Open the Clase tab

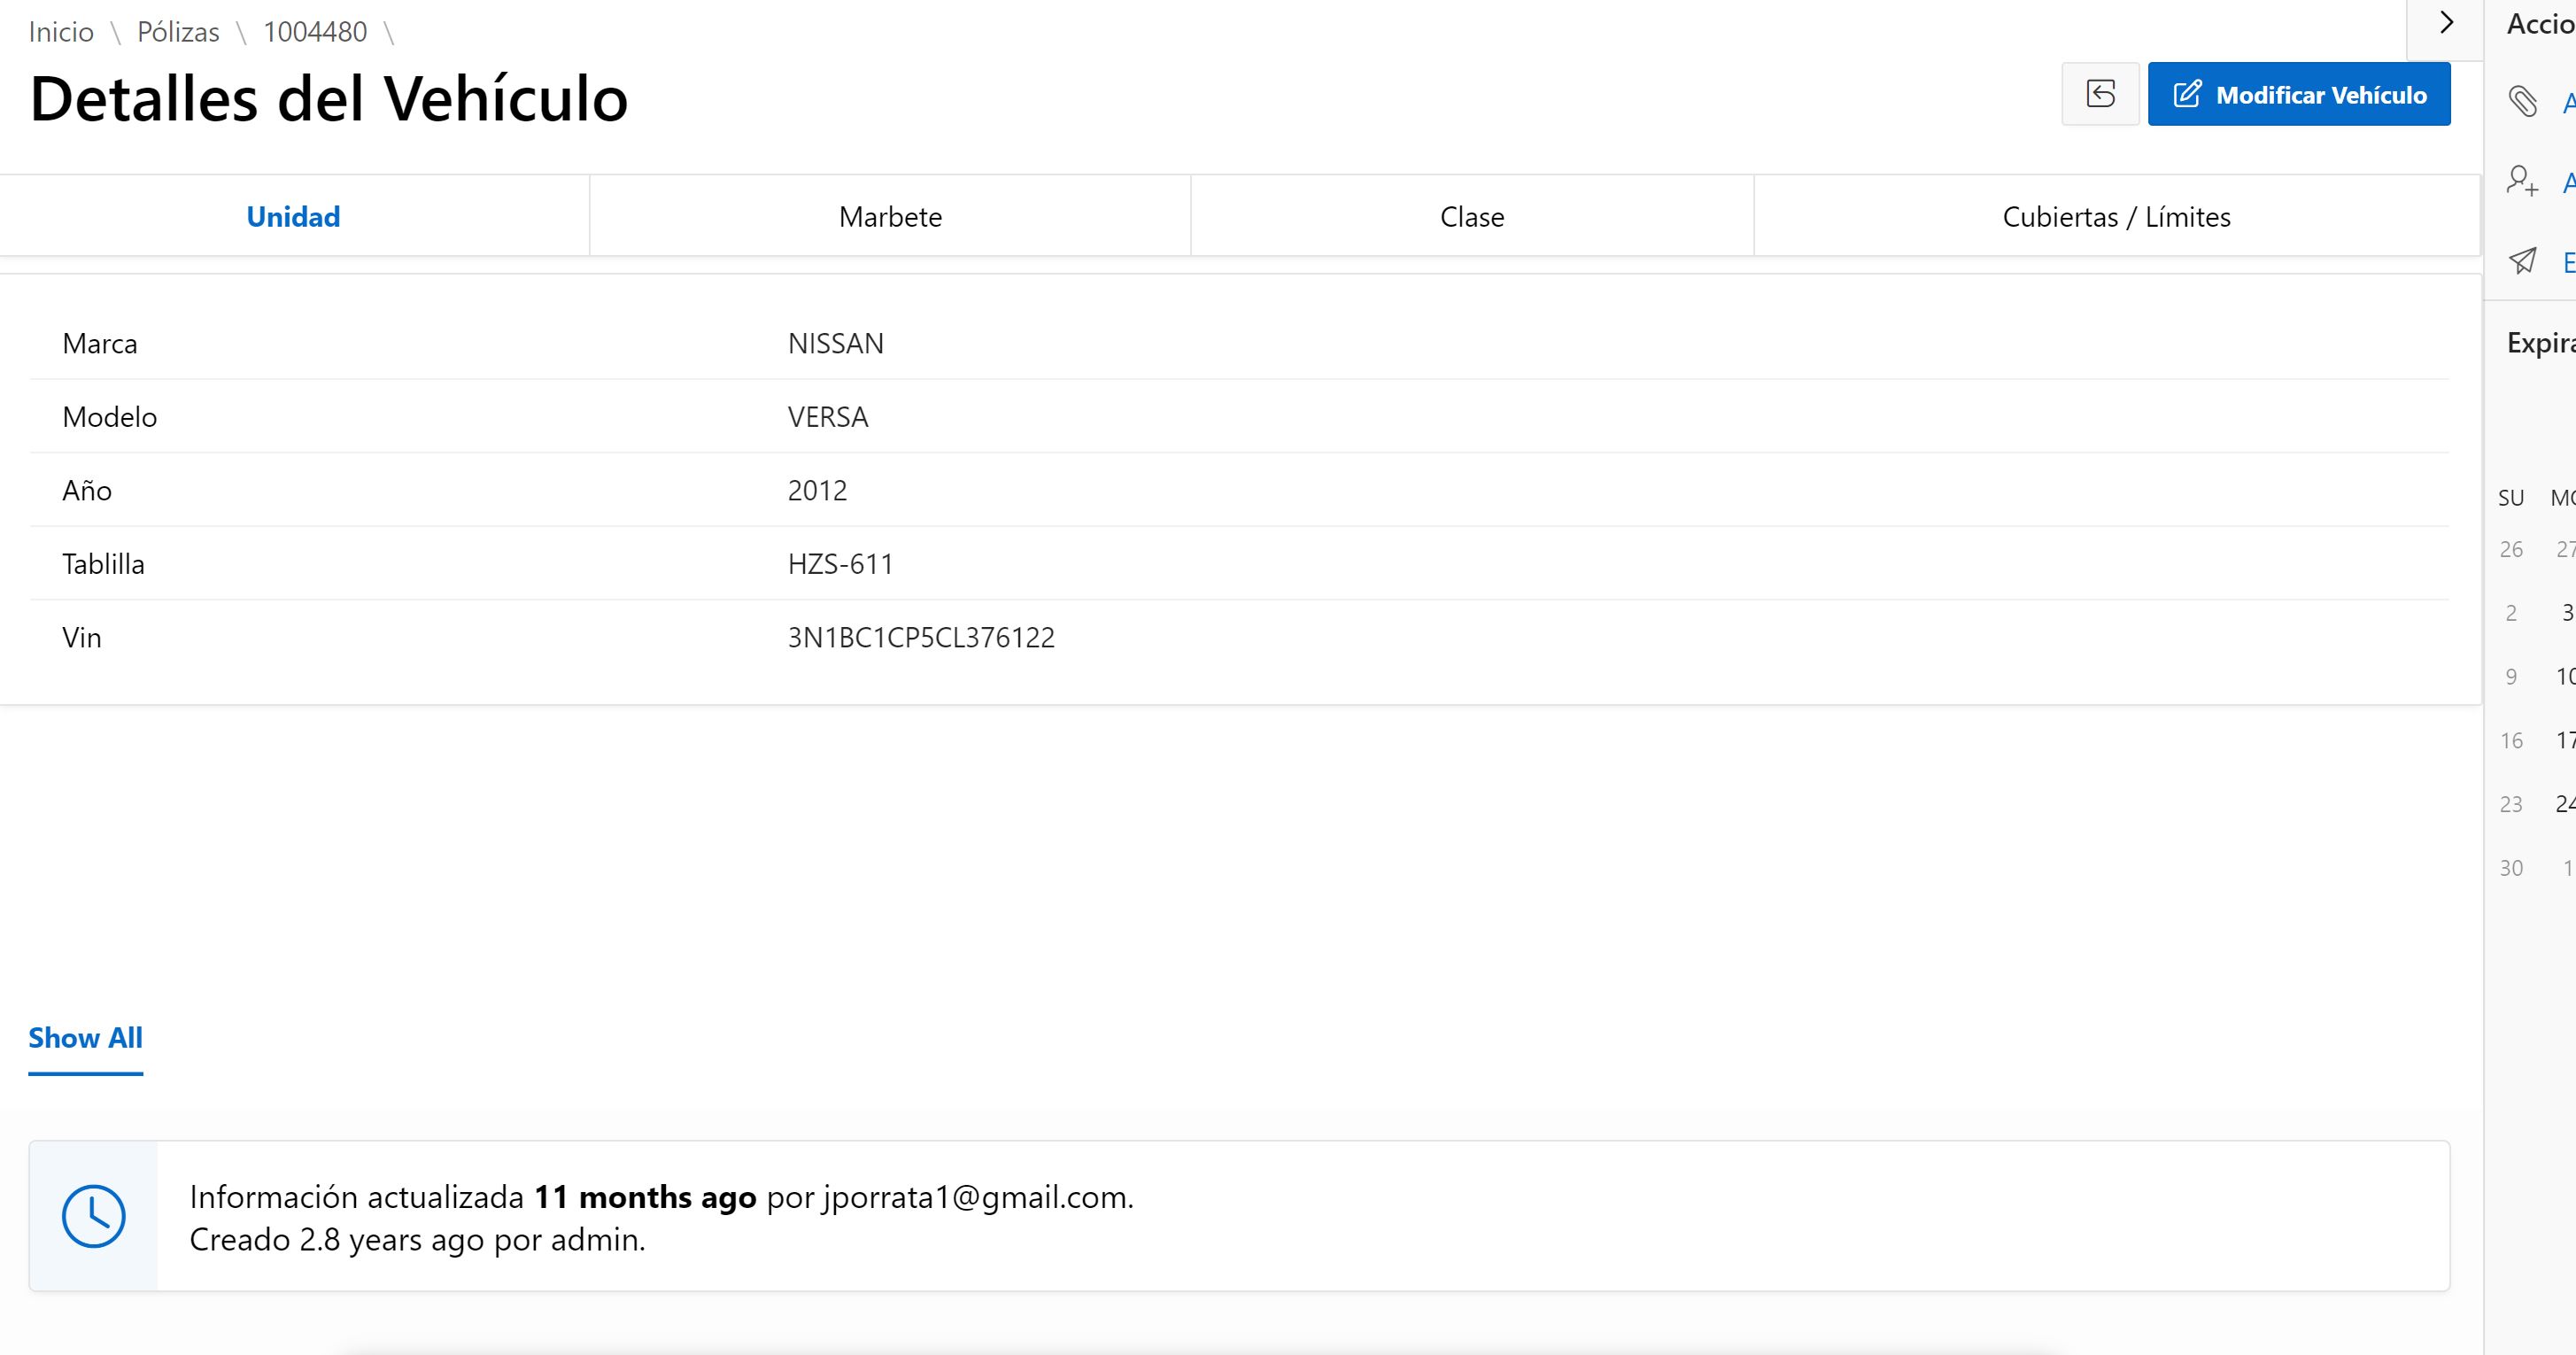[x=1471, y=217]
